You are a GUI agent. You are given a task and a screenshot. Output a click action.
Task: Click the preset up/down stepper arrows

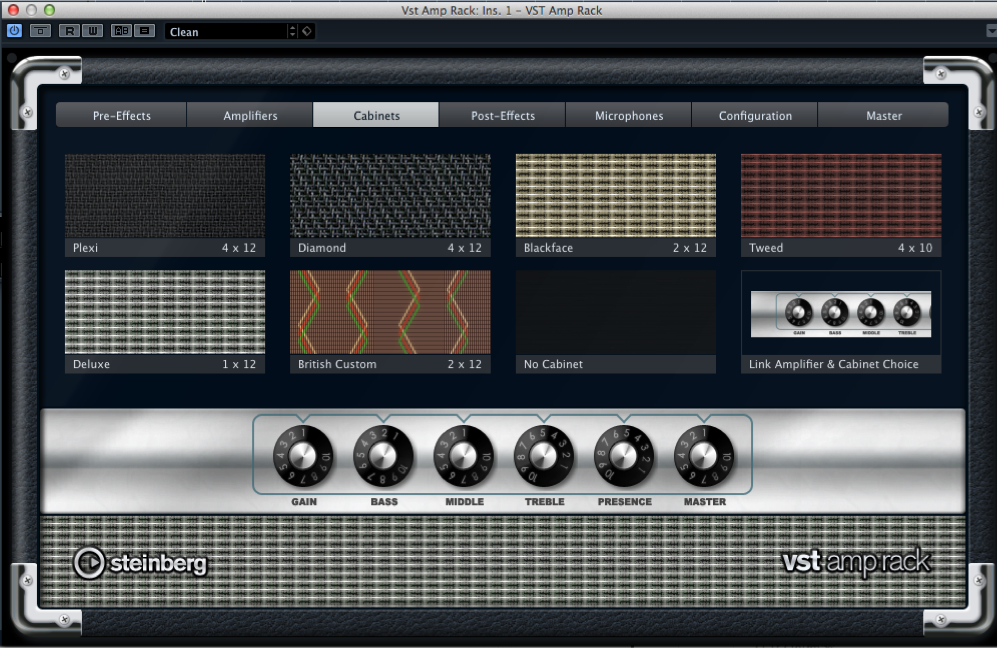[x=292, y=31]
